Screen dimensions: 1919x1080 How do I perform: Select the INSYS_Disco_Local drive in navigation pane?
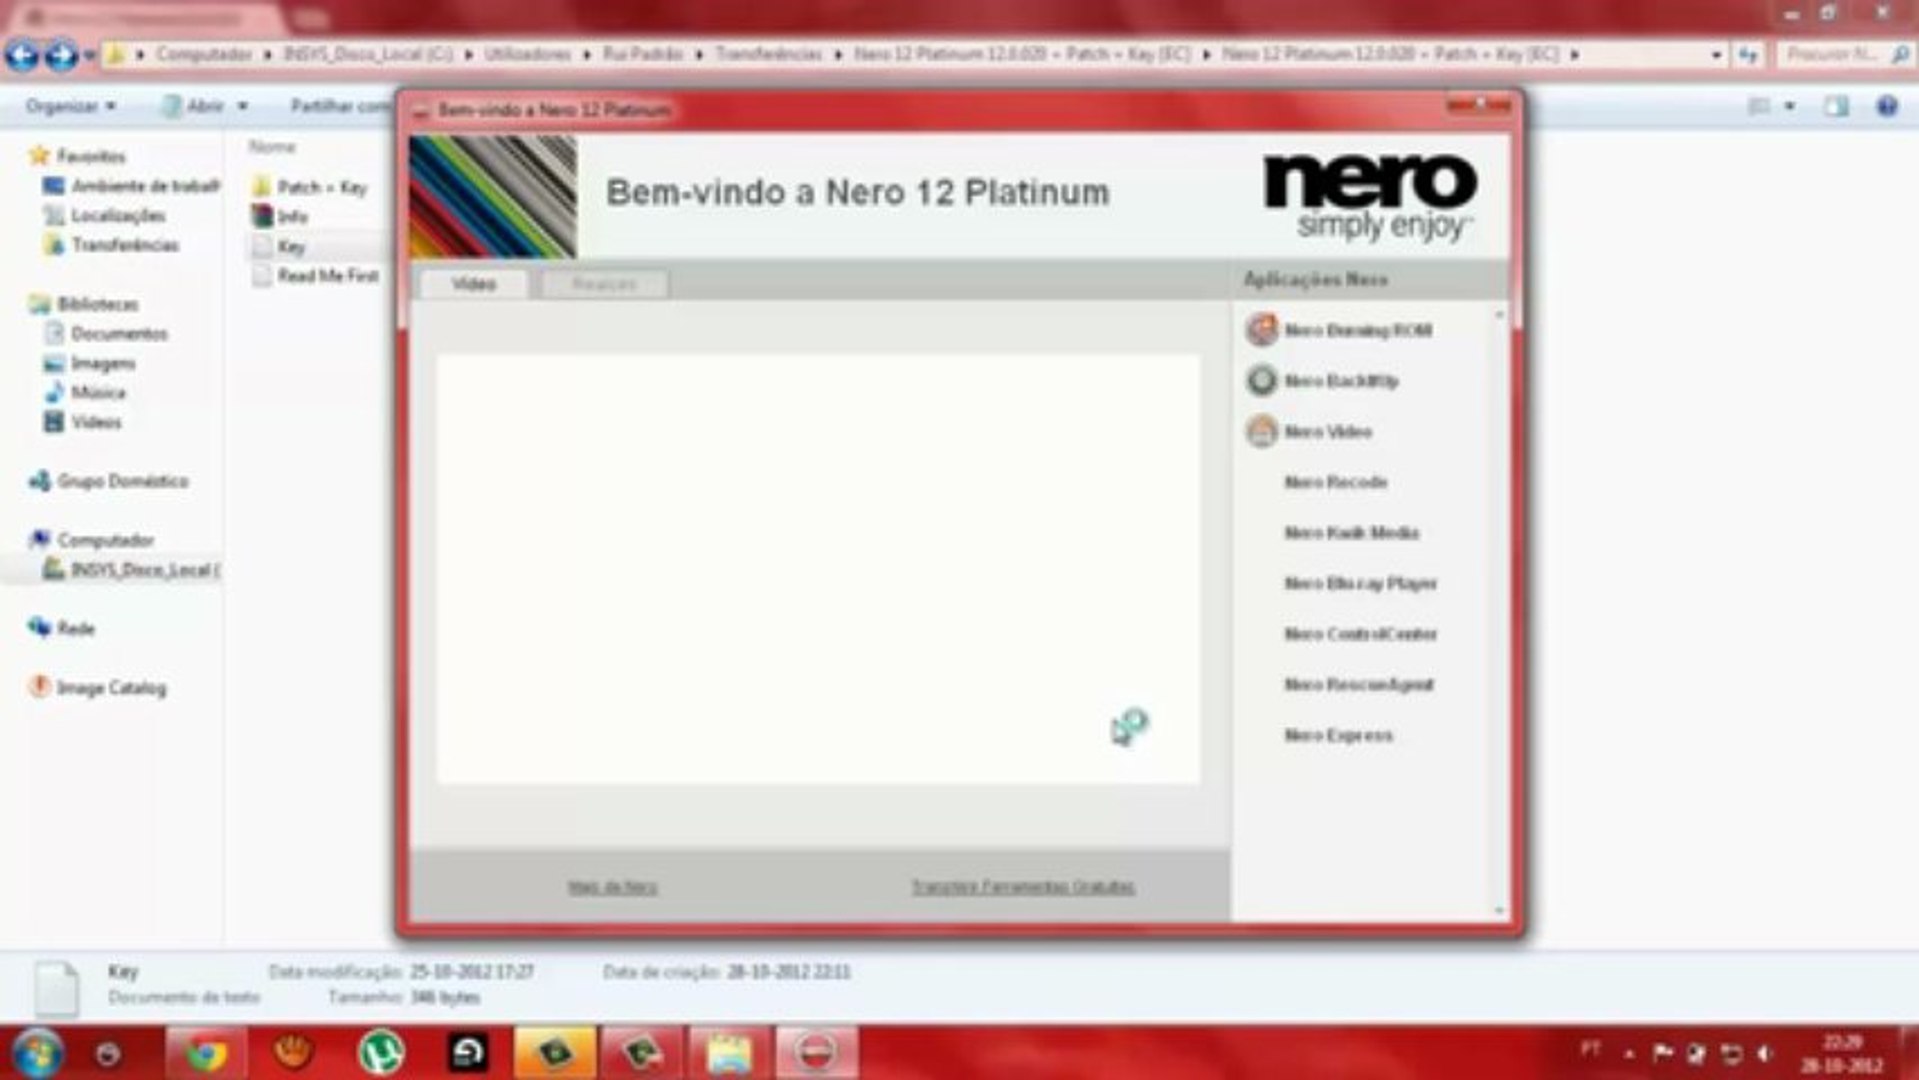[x=145, y=570]
